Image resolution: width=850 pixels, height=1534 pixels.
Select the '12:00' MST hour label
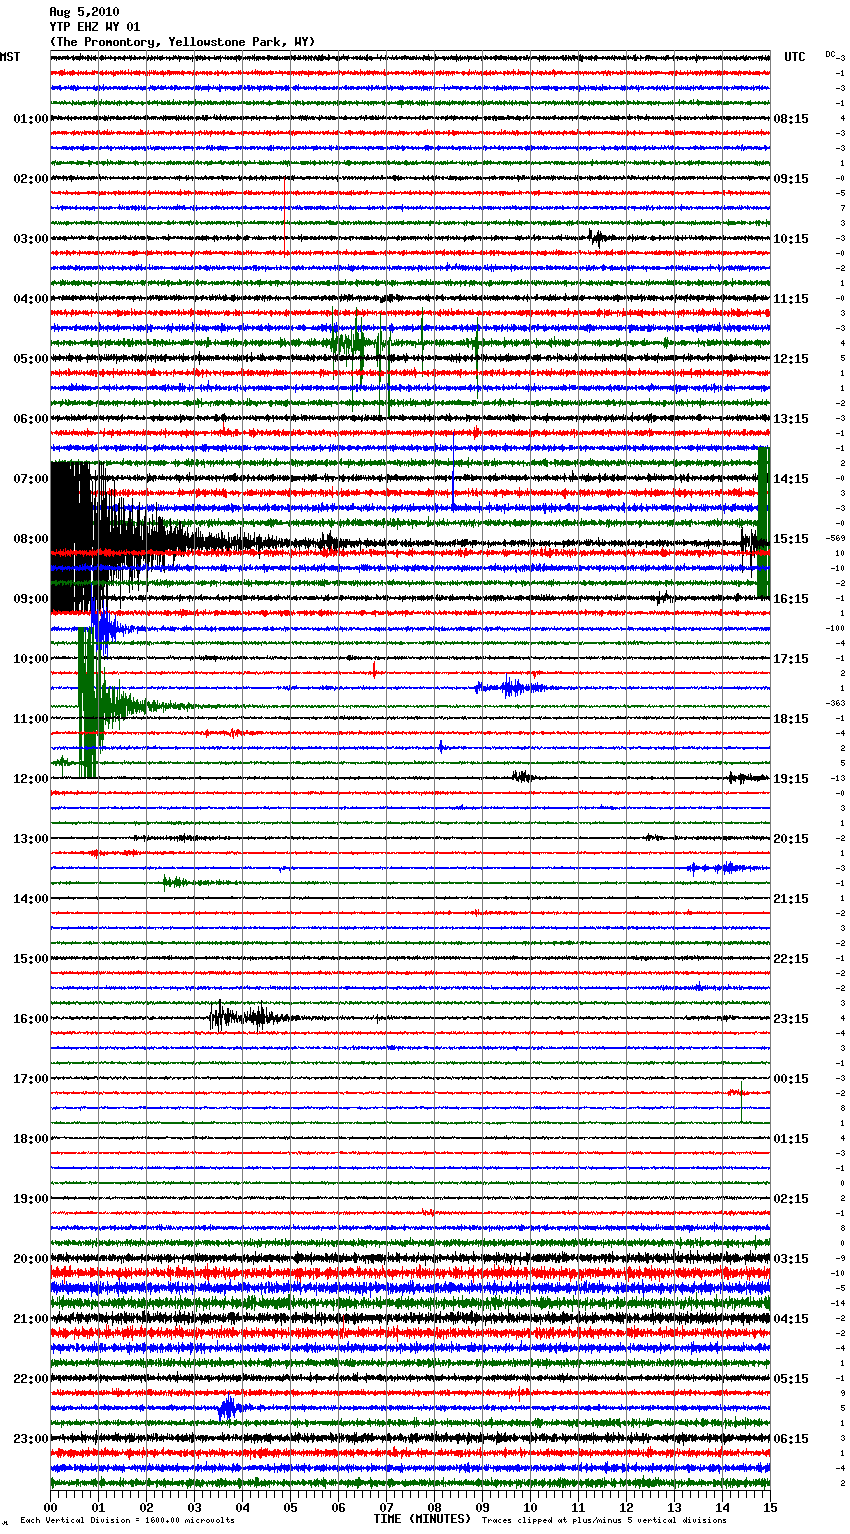pyautogui.click(x=31, y=779)
